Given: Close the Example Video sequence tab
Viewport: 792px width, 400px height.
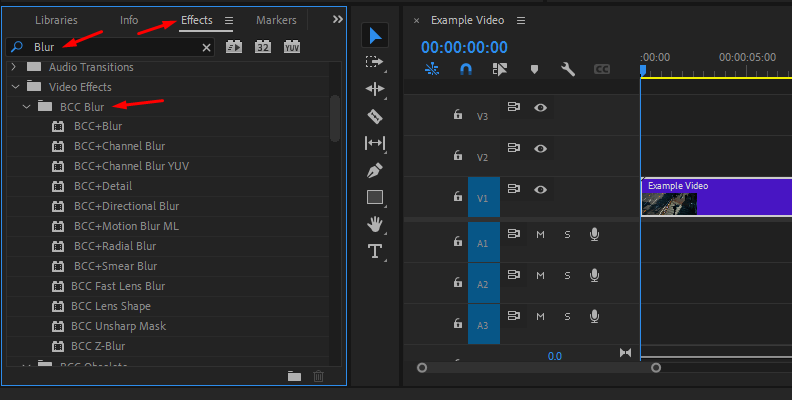Looking at the screenshot, I should [x=416, y=21].
